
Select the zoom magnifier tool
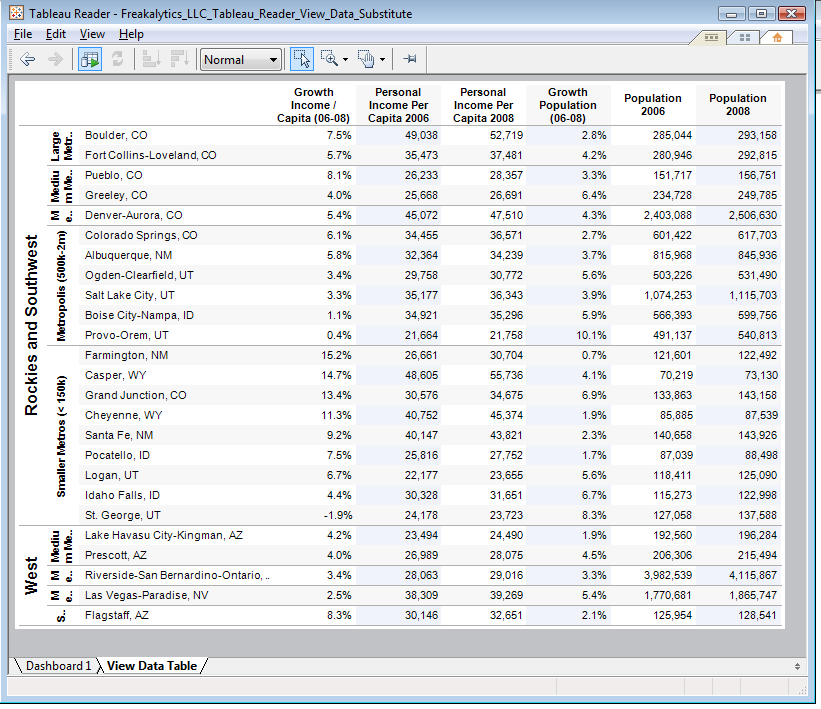coord(330,58)
